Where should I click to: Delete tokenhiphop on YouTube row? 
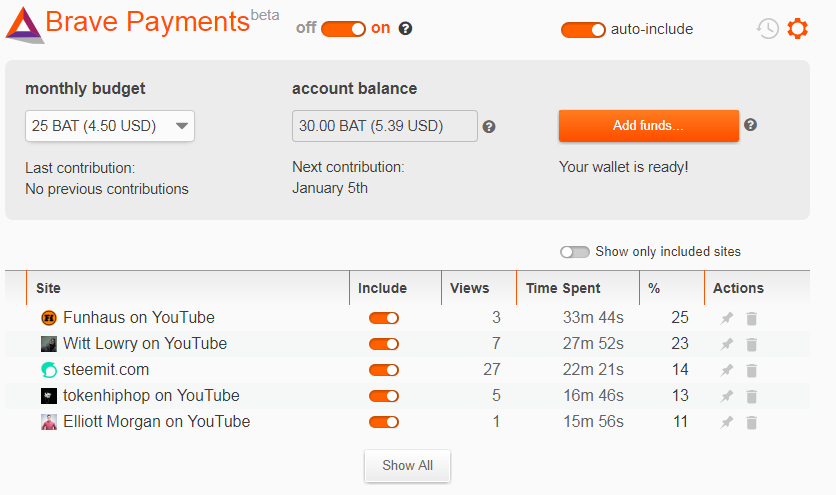(752, 396)
